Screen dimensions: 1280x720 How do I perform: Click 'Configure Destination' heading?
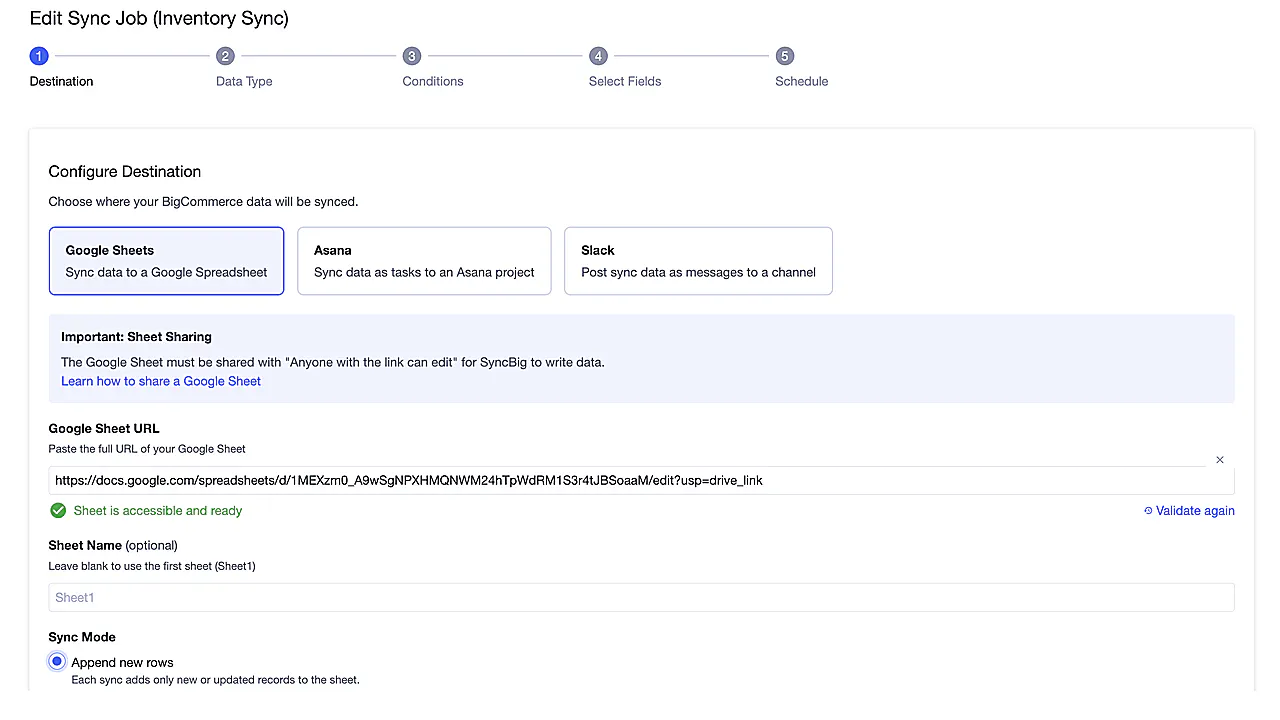tap(125, 171)
